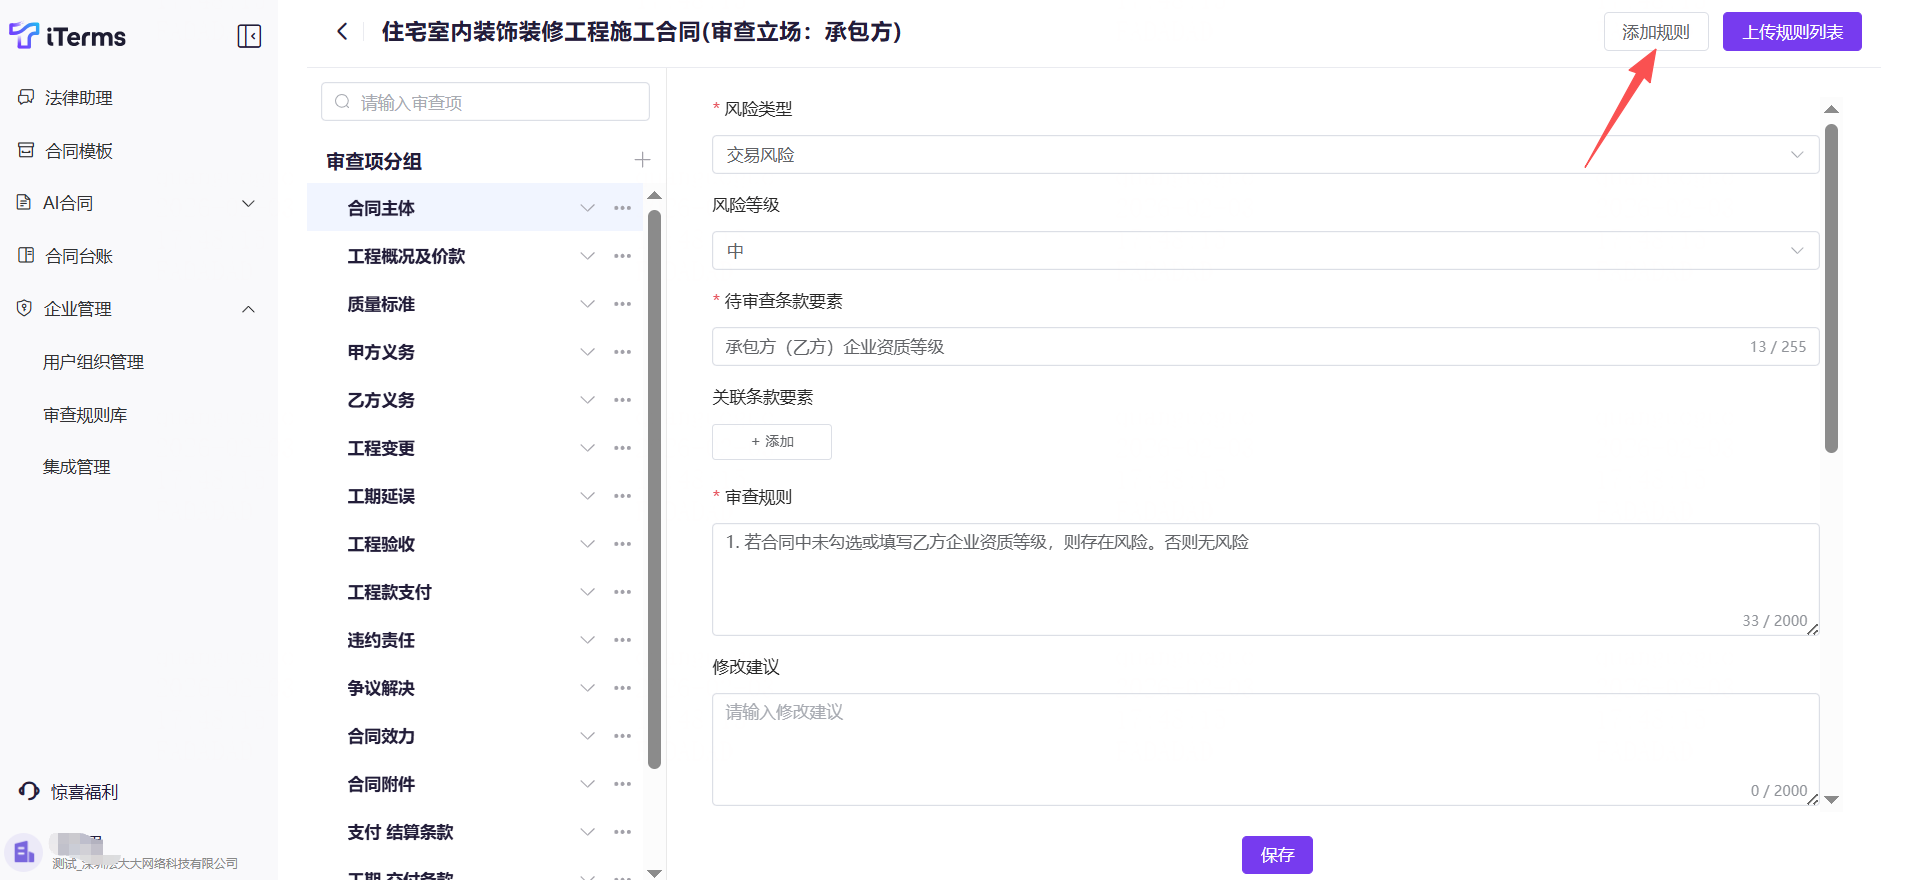Expand the 合同效力 group
The width and height of the screenshot is (1909, 880).
coord(587,736)
